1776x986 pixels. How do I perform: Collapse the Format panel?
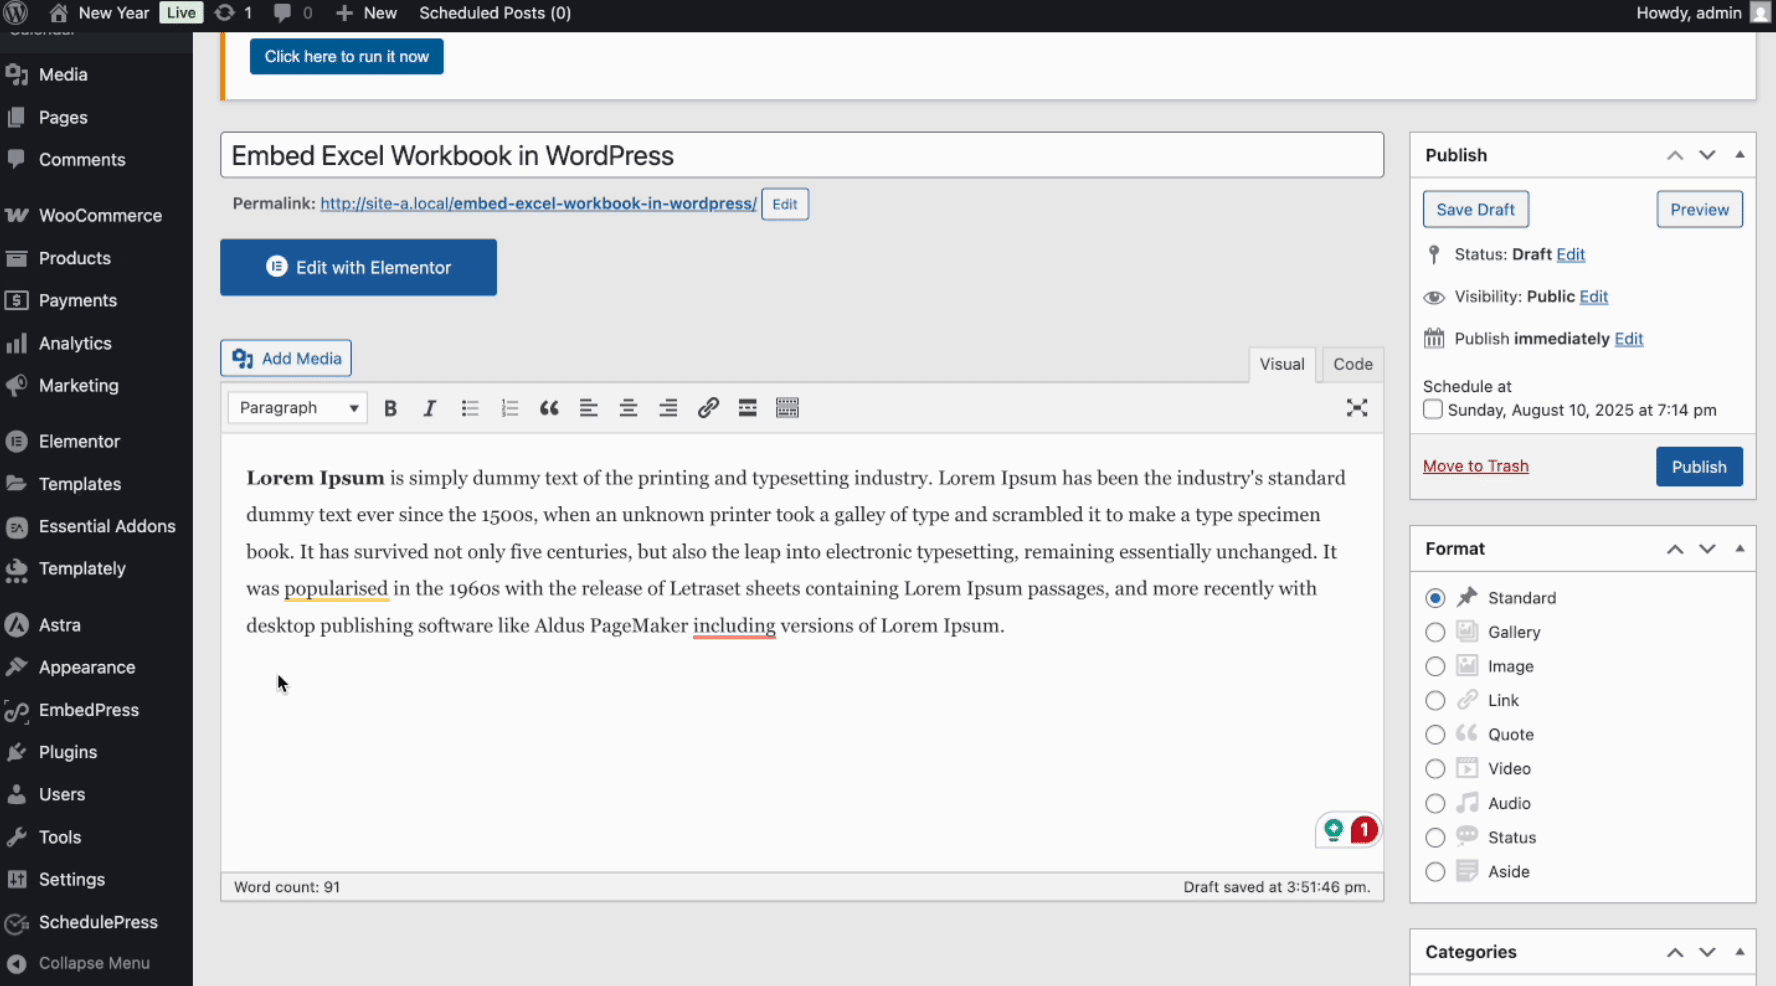(x=1740, y=549)
